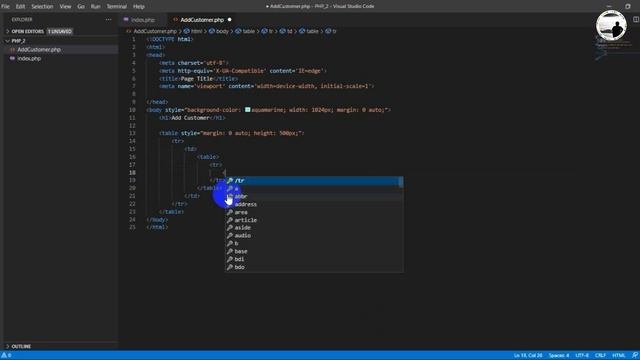Click the wrench icon beside base
This screenshot has height=360, width=640.
230,251
